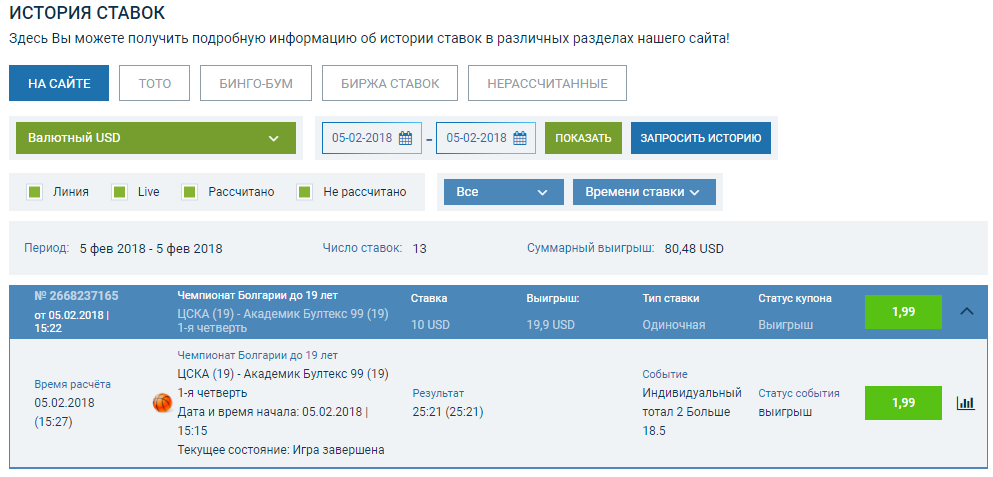
Task: Open the Валютный USD account dropdown
Action: click(156, 138)
